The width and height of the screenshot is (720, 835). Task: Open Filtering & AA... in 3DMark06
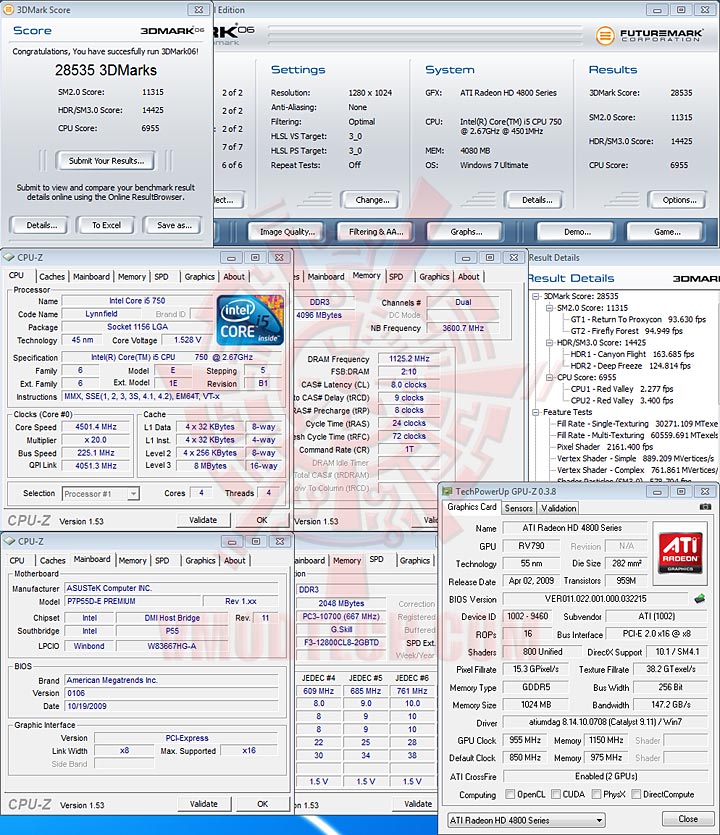pos(376,232)
